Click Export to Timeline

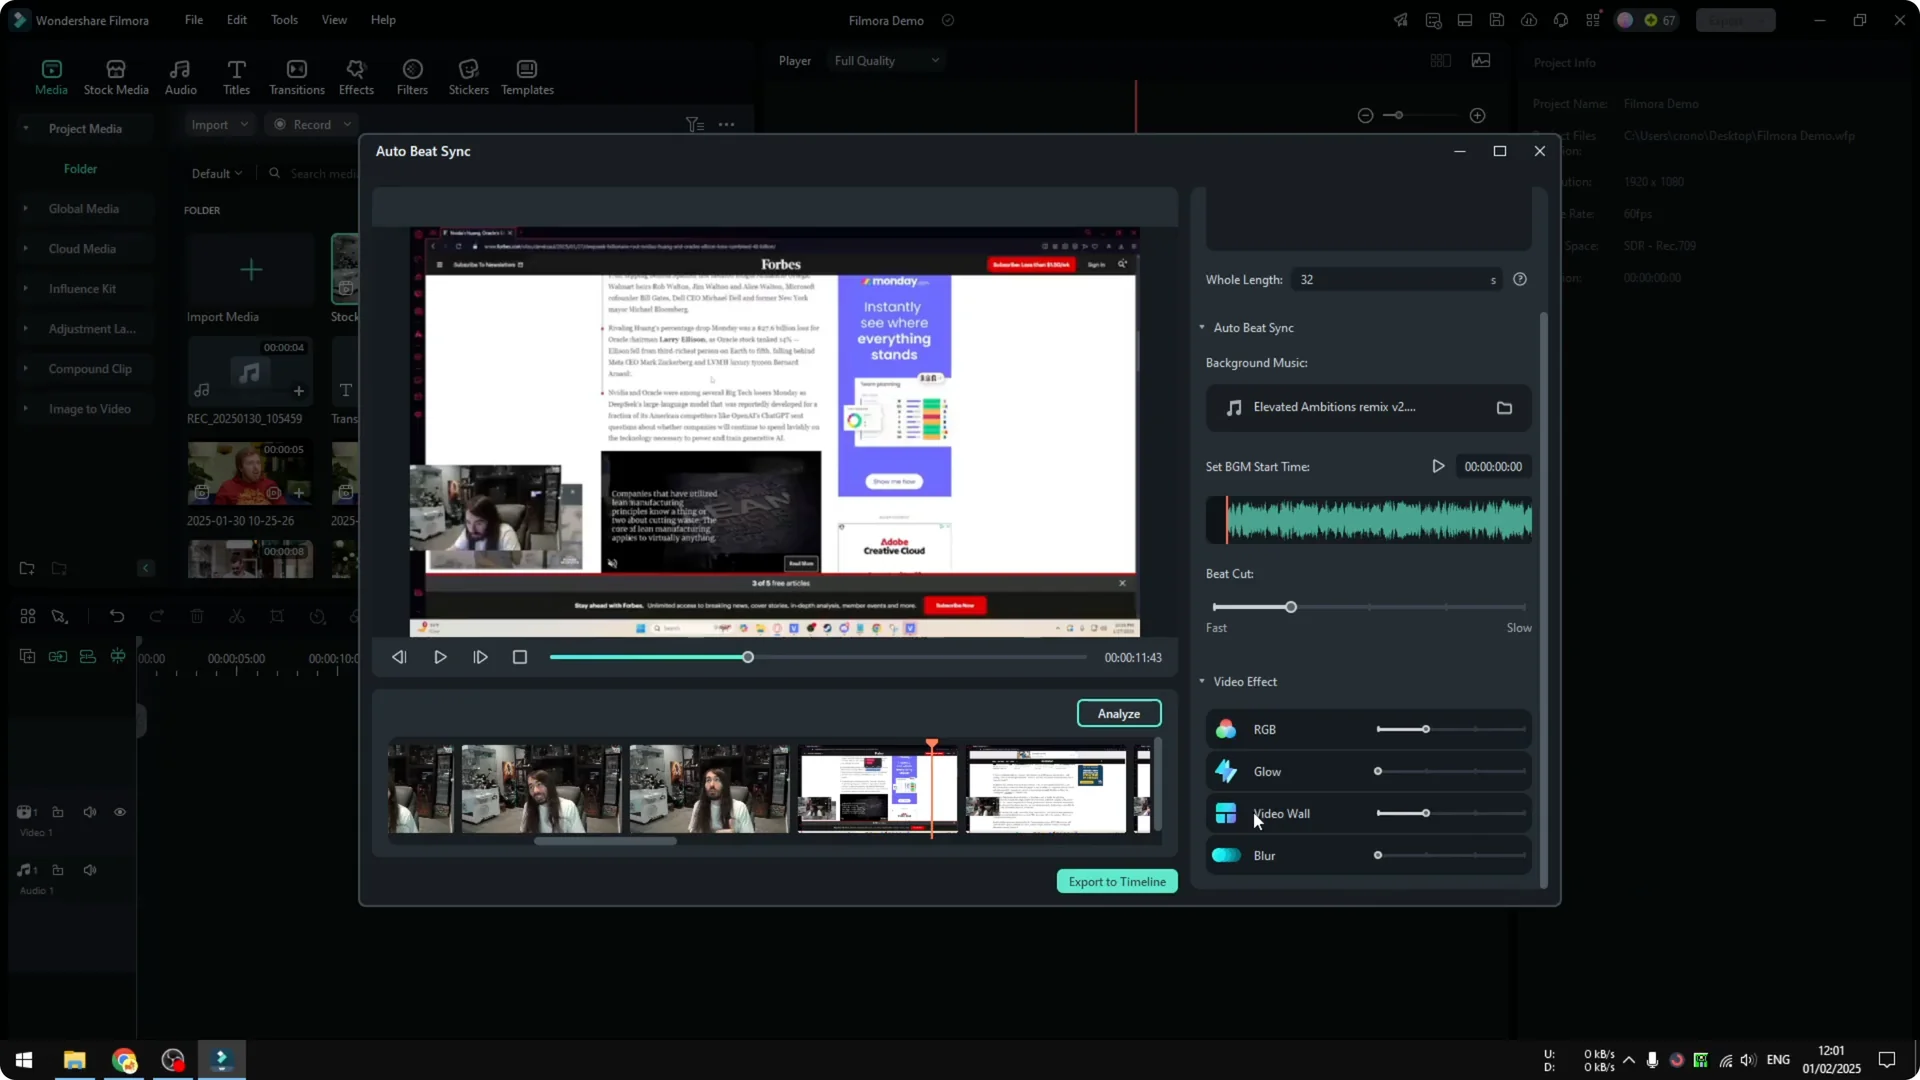1116,881
